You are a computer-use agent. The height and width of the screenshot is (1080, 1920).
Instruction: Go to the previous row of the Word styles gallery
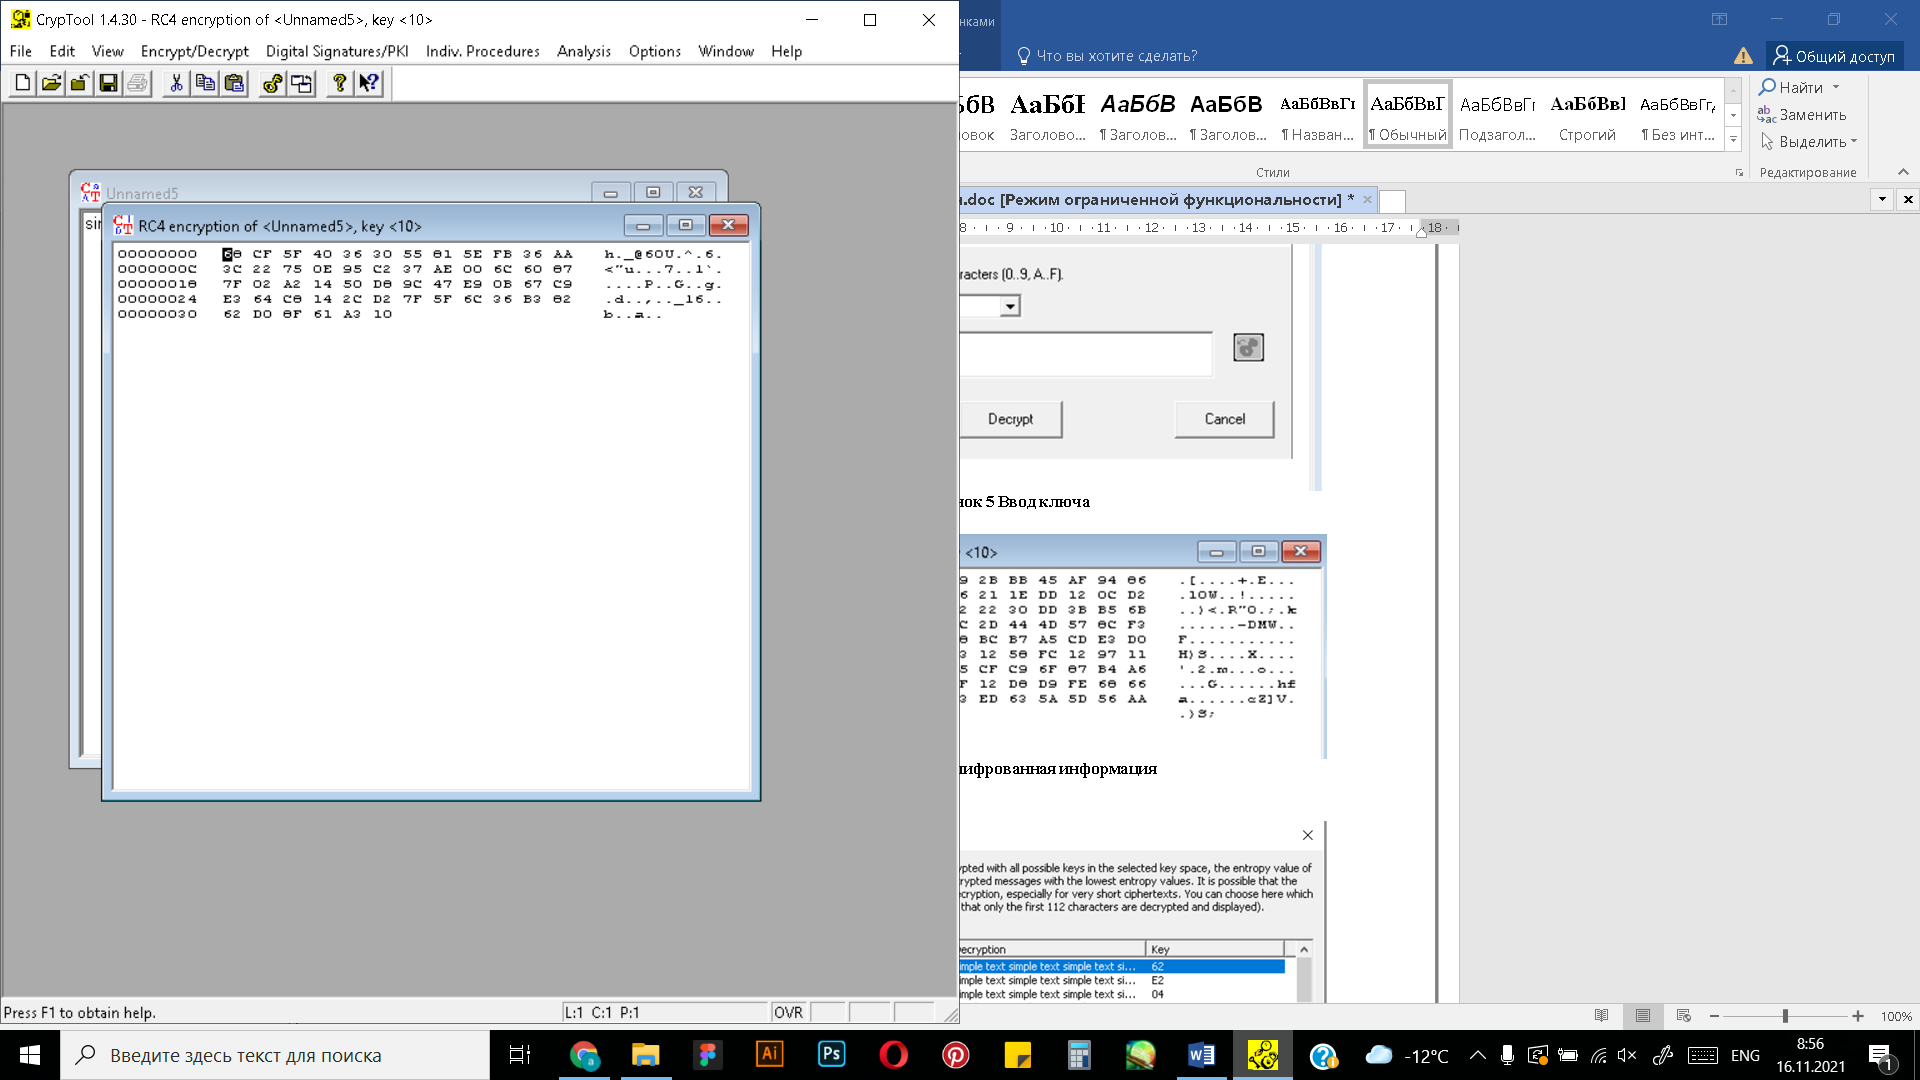point(1733,91)
